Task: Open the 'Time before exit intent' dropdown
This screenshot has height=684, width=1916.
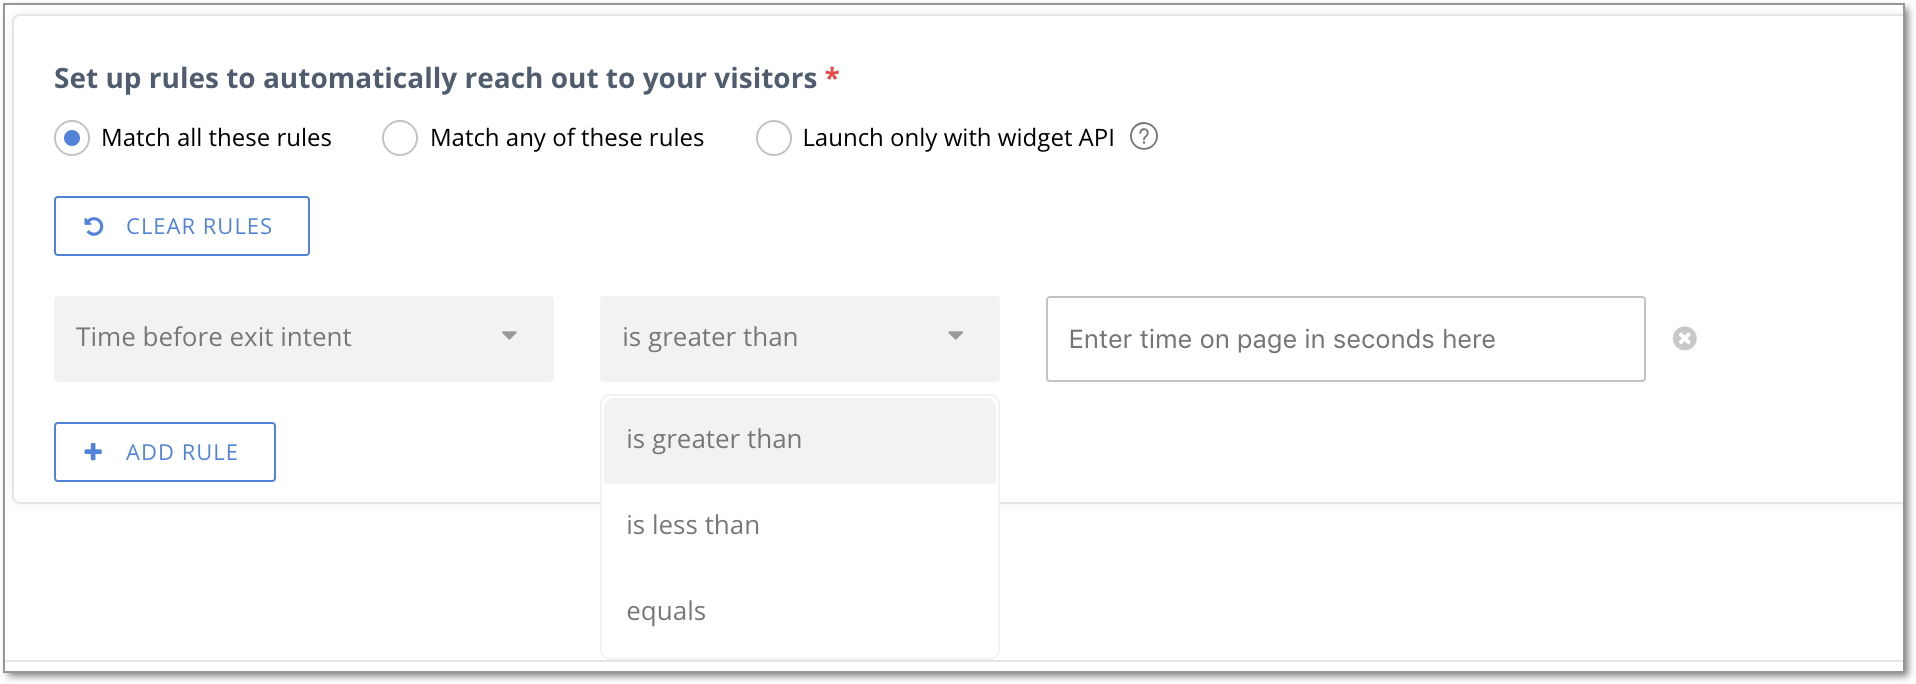Action: [304, 338]
